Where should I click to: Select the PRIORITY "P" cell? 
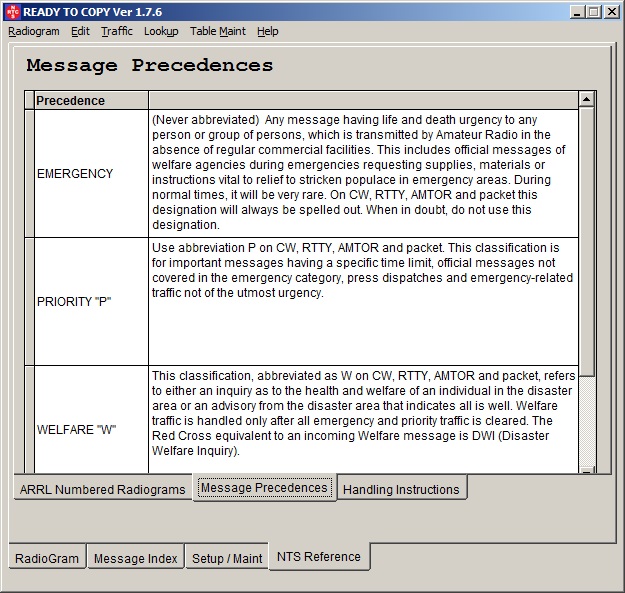click(91, 301)
